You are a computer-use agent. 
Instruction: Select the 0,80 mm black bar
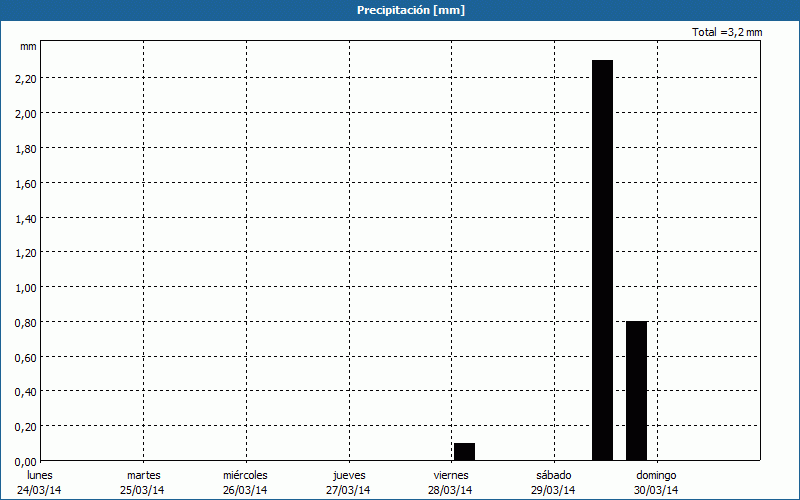[x=636, y=390]
